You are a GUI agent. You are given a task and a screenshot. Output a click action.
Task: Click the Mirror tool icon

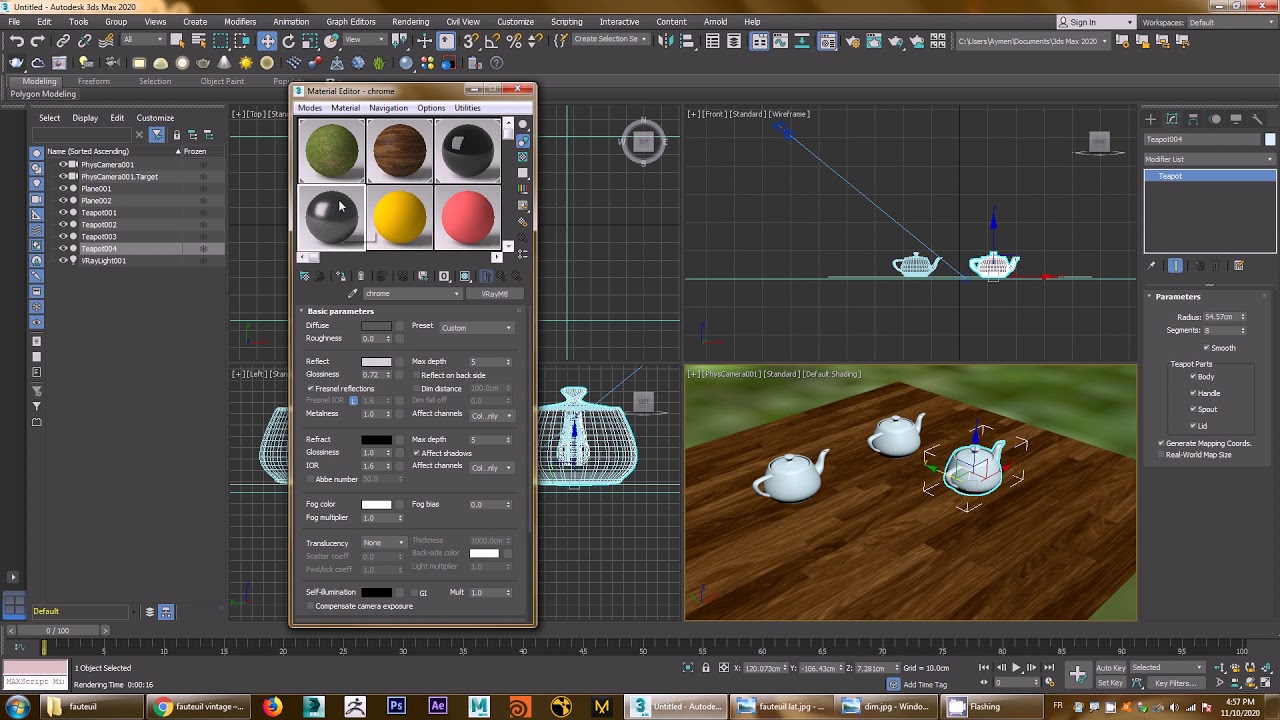click(x=665, y=41)
